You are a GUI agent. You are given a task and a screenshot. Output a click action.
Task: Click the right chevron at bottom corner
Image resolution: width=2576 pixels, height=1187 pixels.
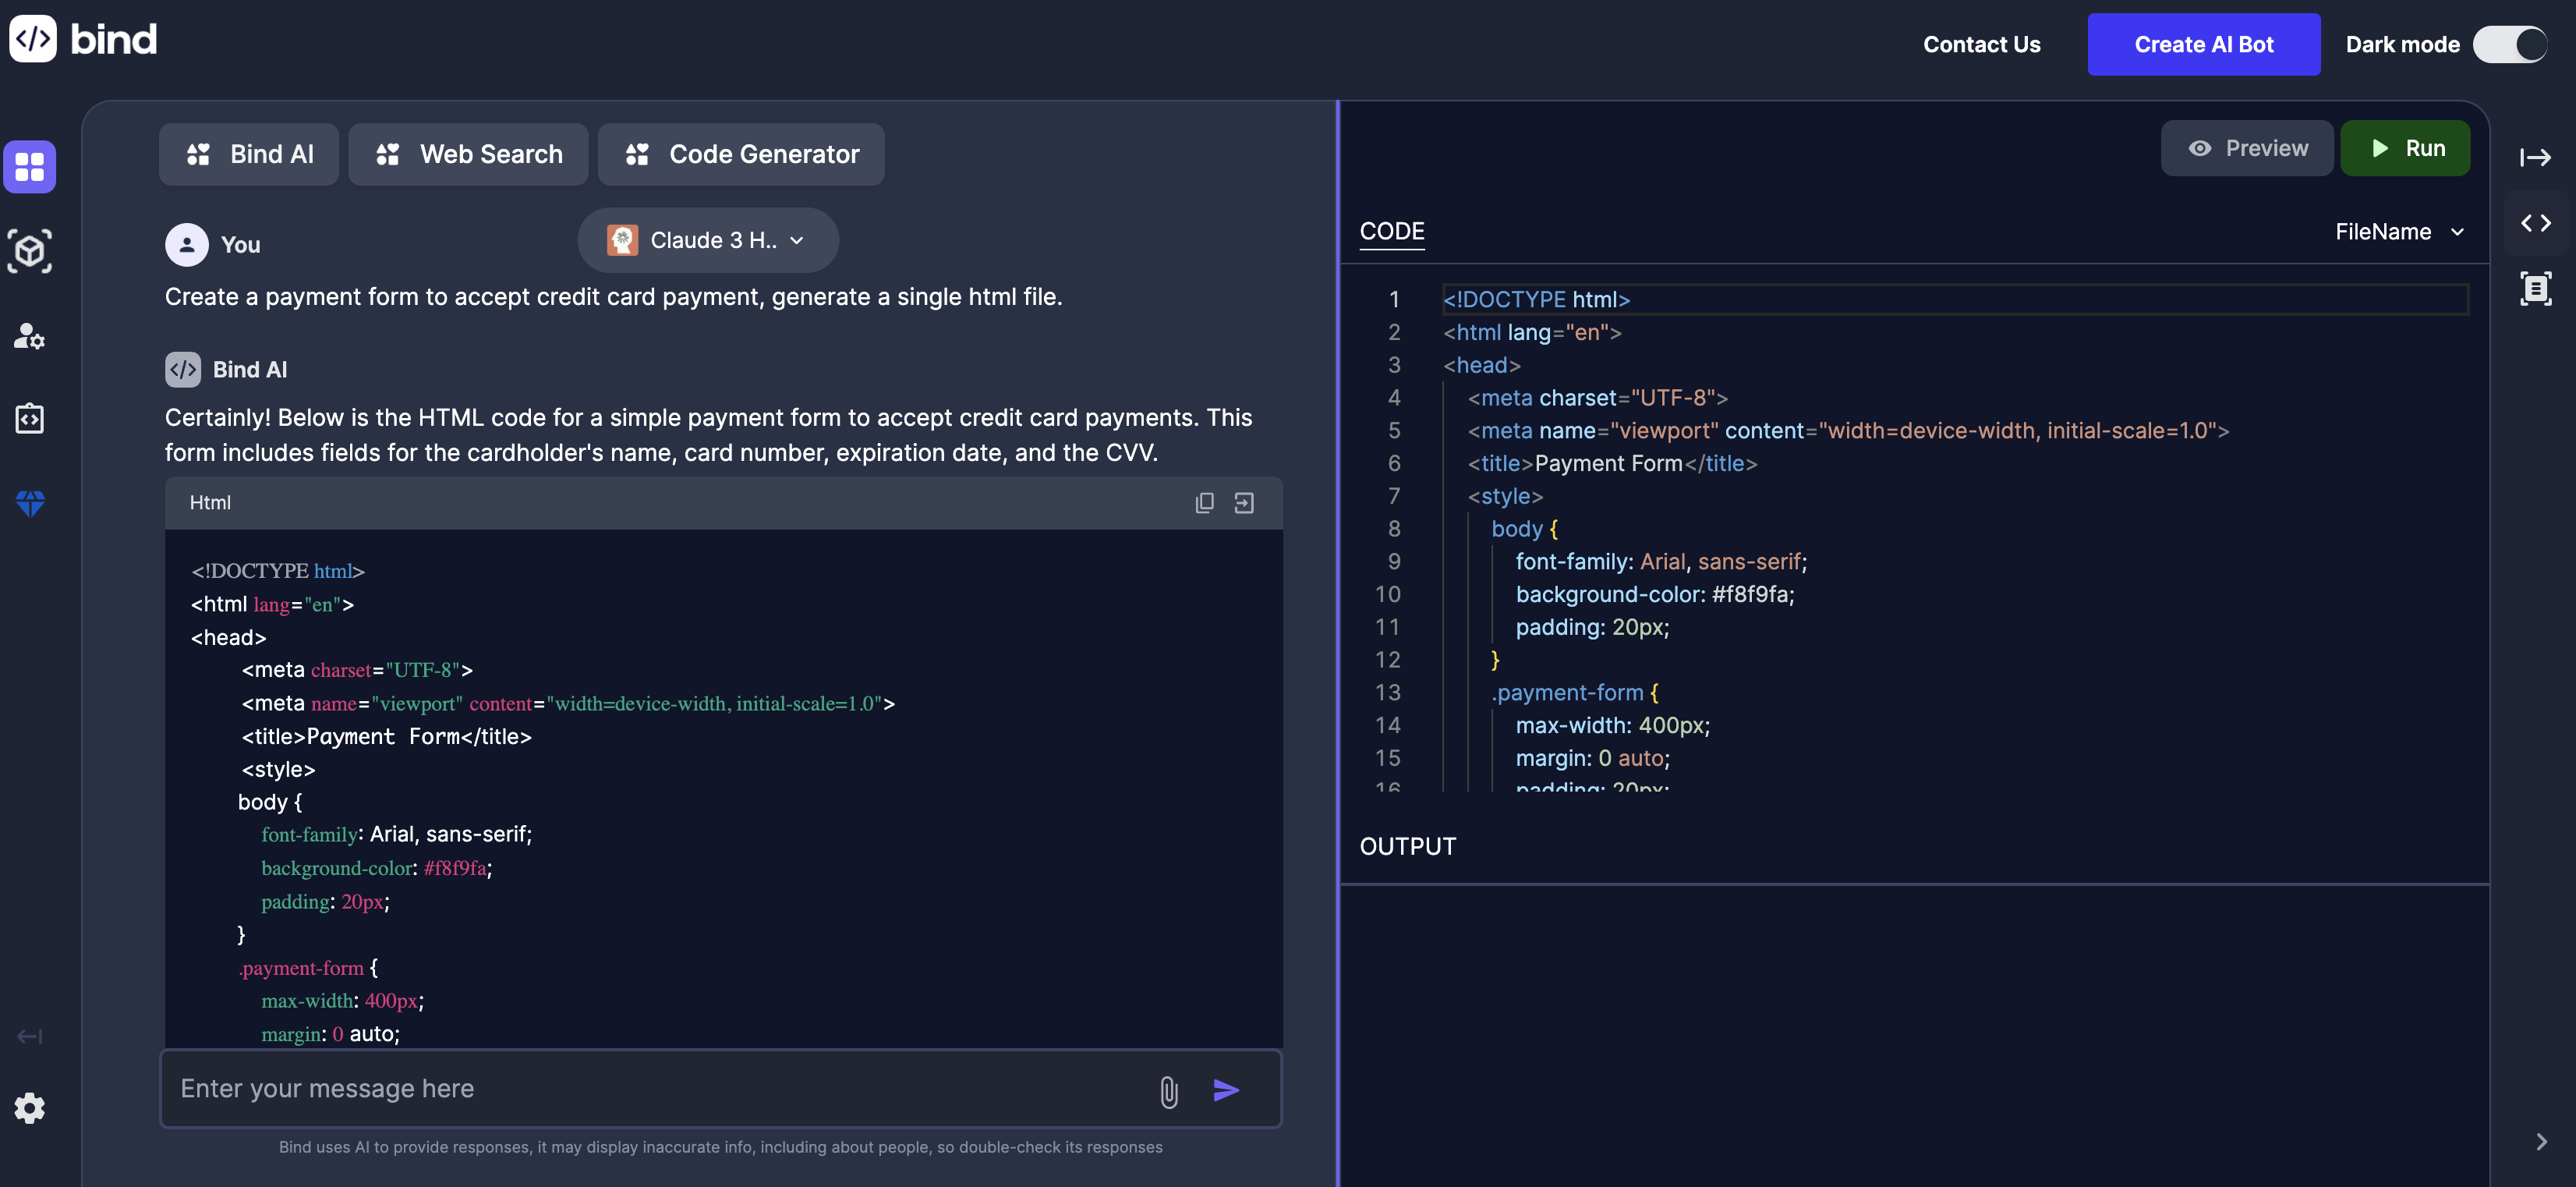point(2541,1141)
